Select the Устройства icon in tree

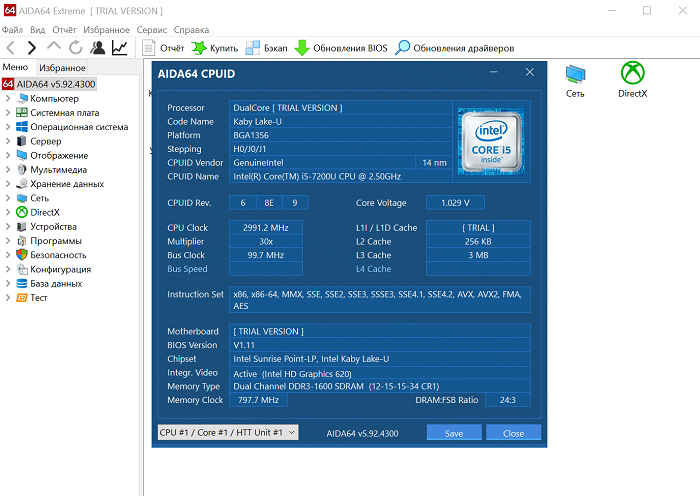[22, 226]
